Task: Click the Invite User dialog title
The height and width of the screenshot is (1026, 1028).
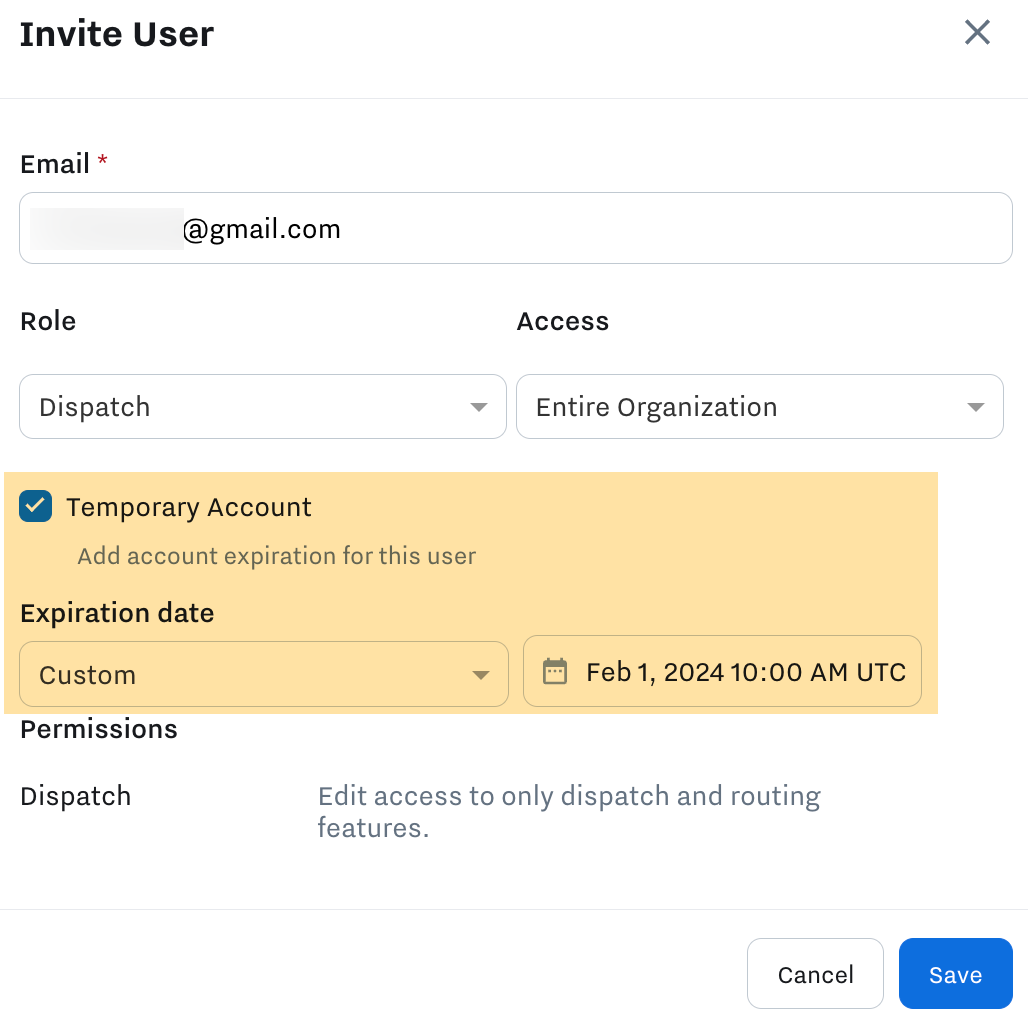Action: (x=117, y=34)
